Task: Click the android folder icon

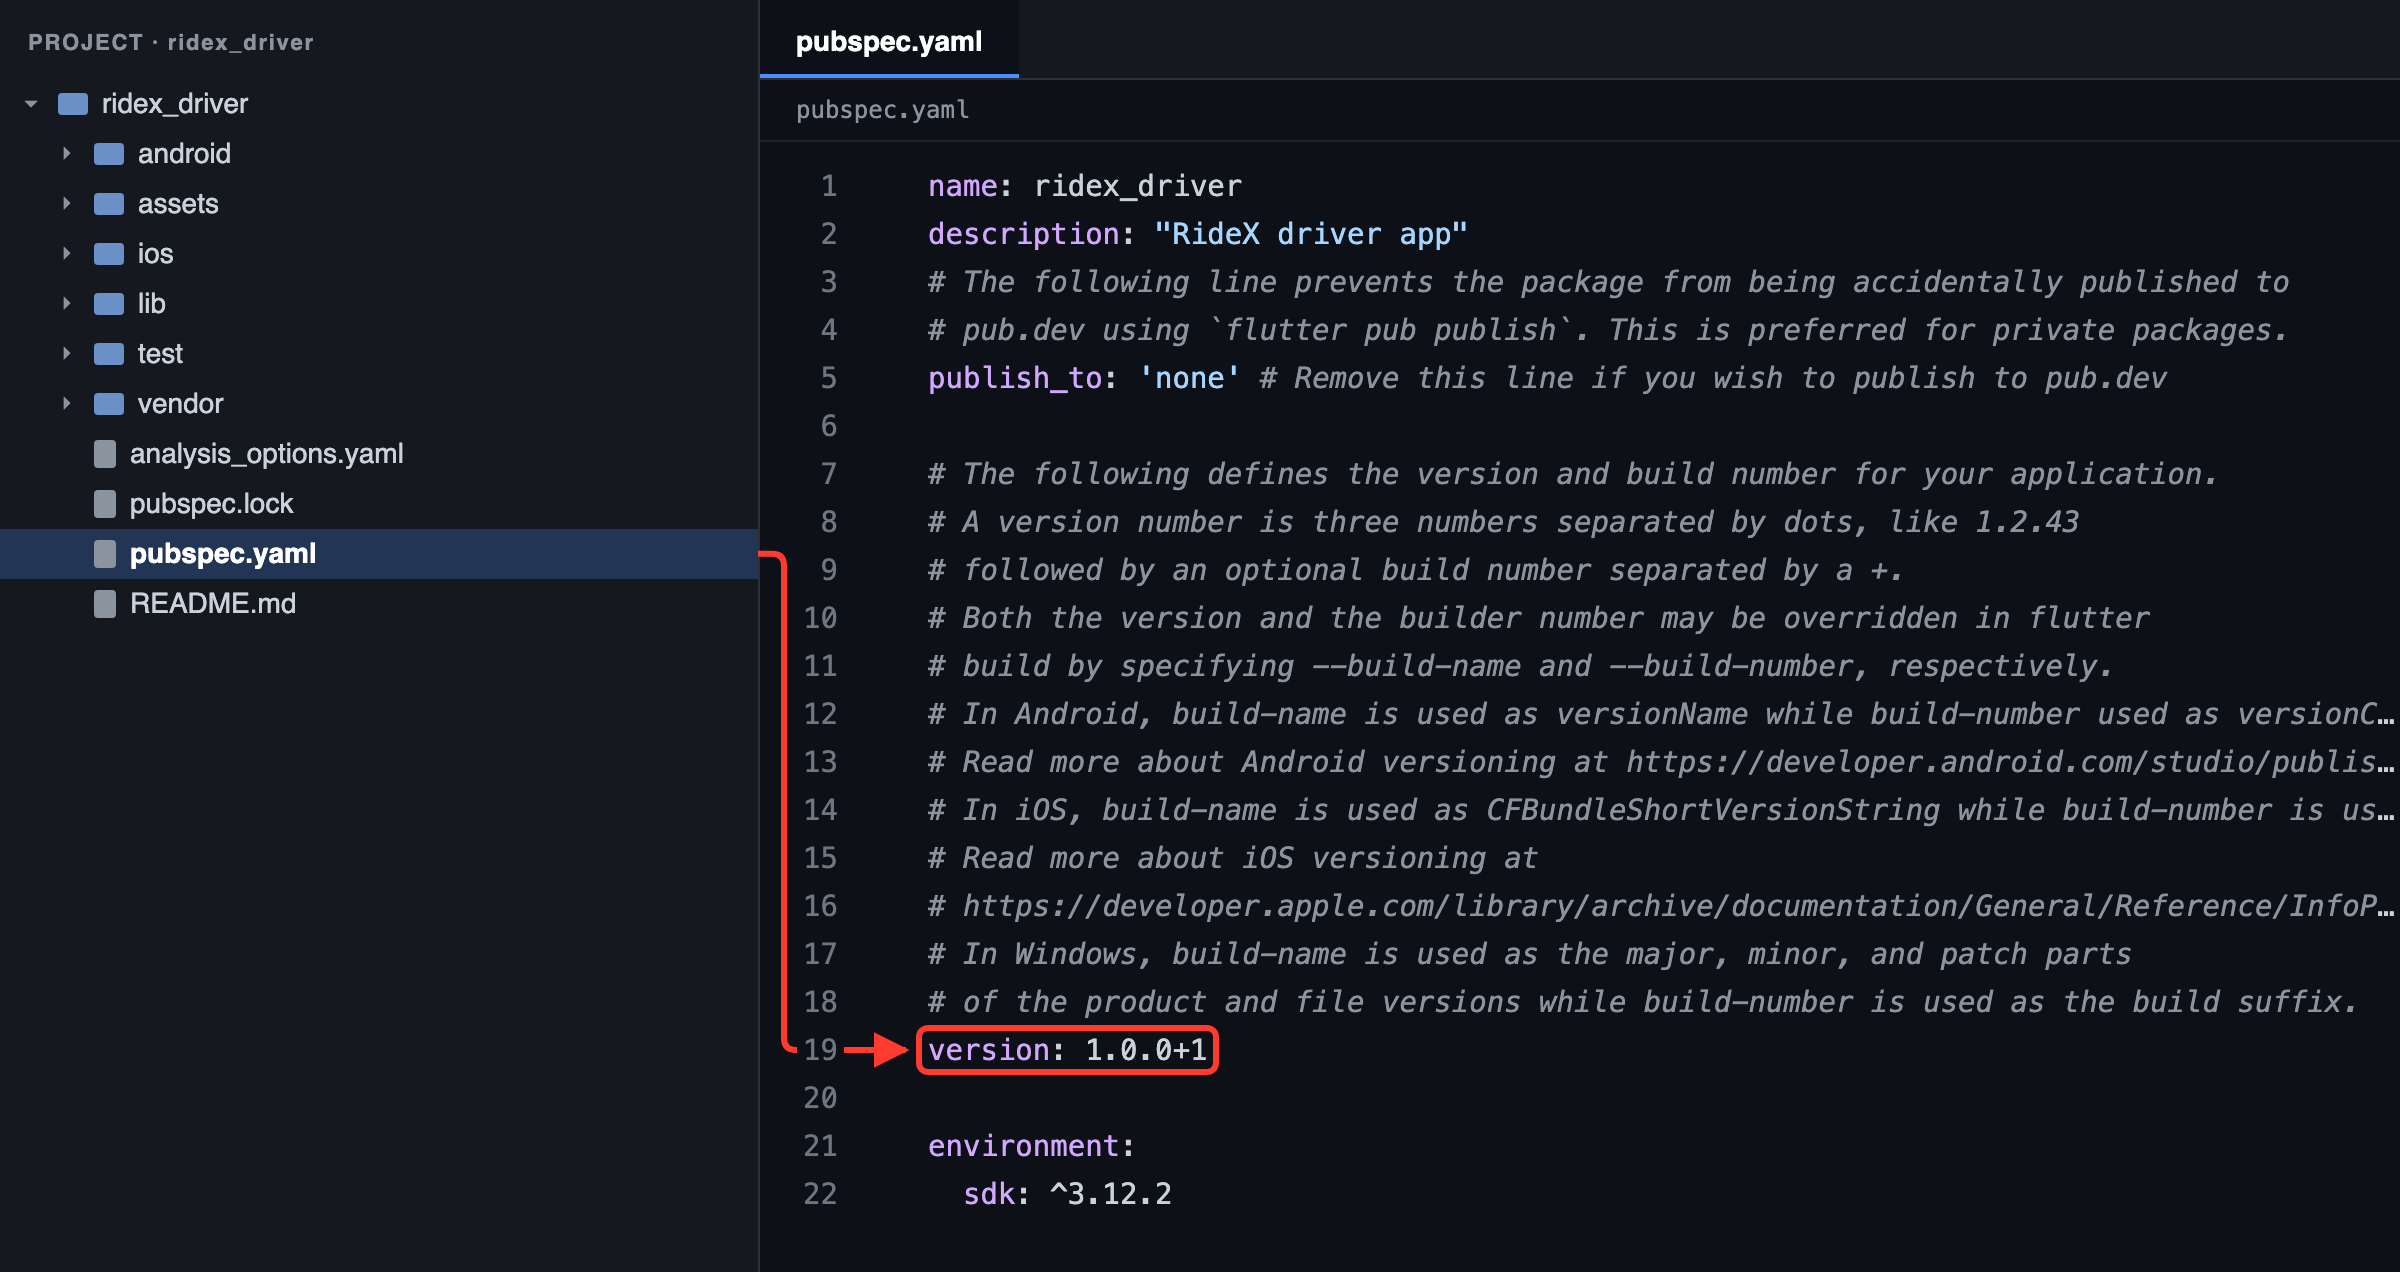Action: [109, 154]
